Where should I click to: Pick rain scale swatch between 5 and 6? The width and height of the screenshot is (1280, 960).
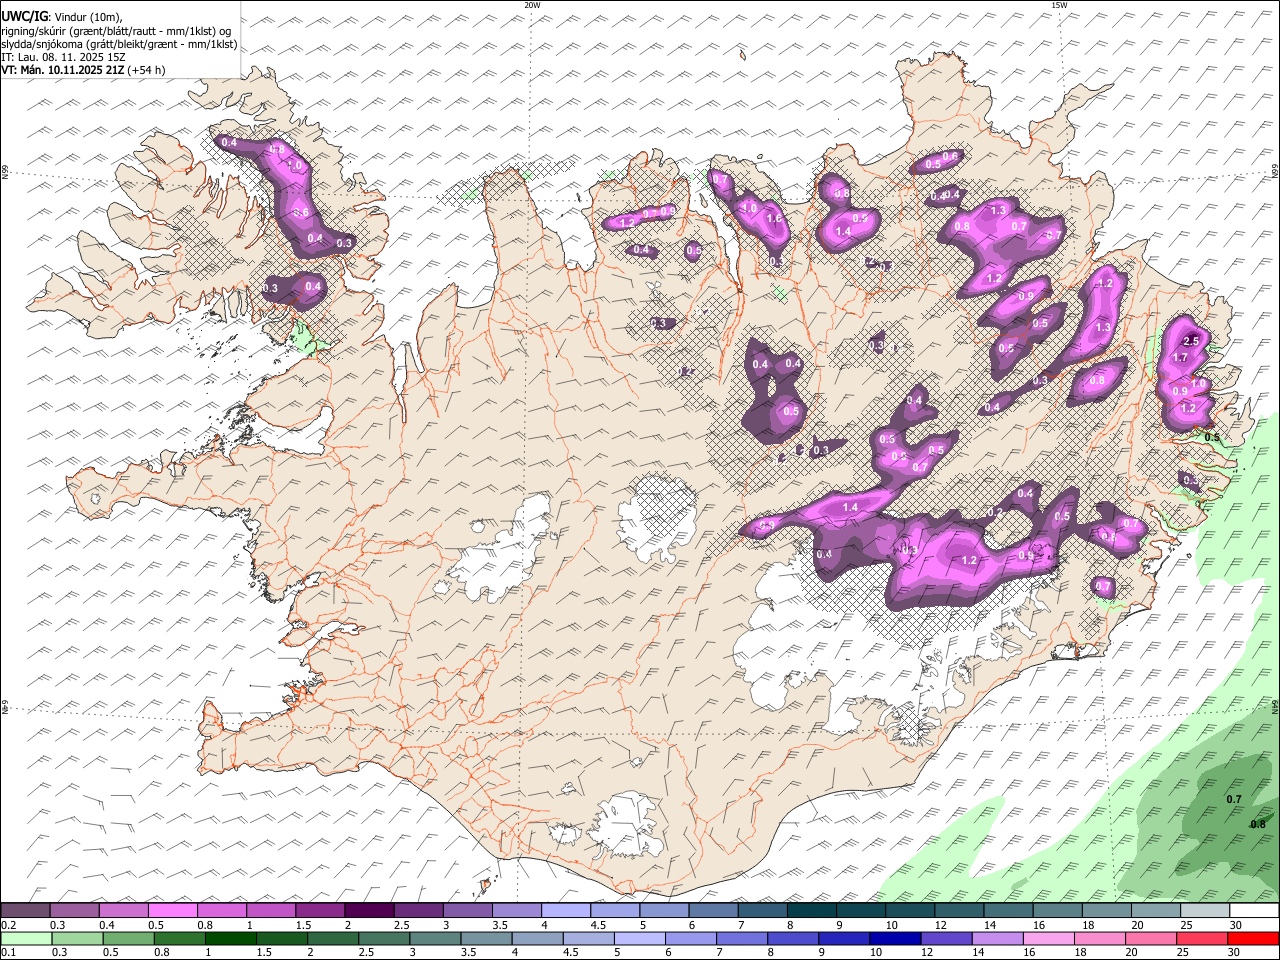click(638, 938)
